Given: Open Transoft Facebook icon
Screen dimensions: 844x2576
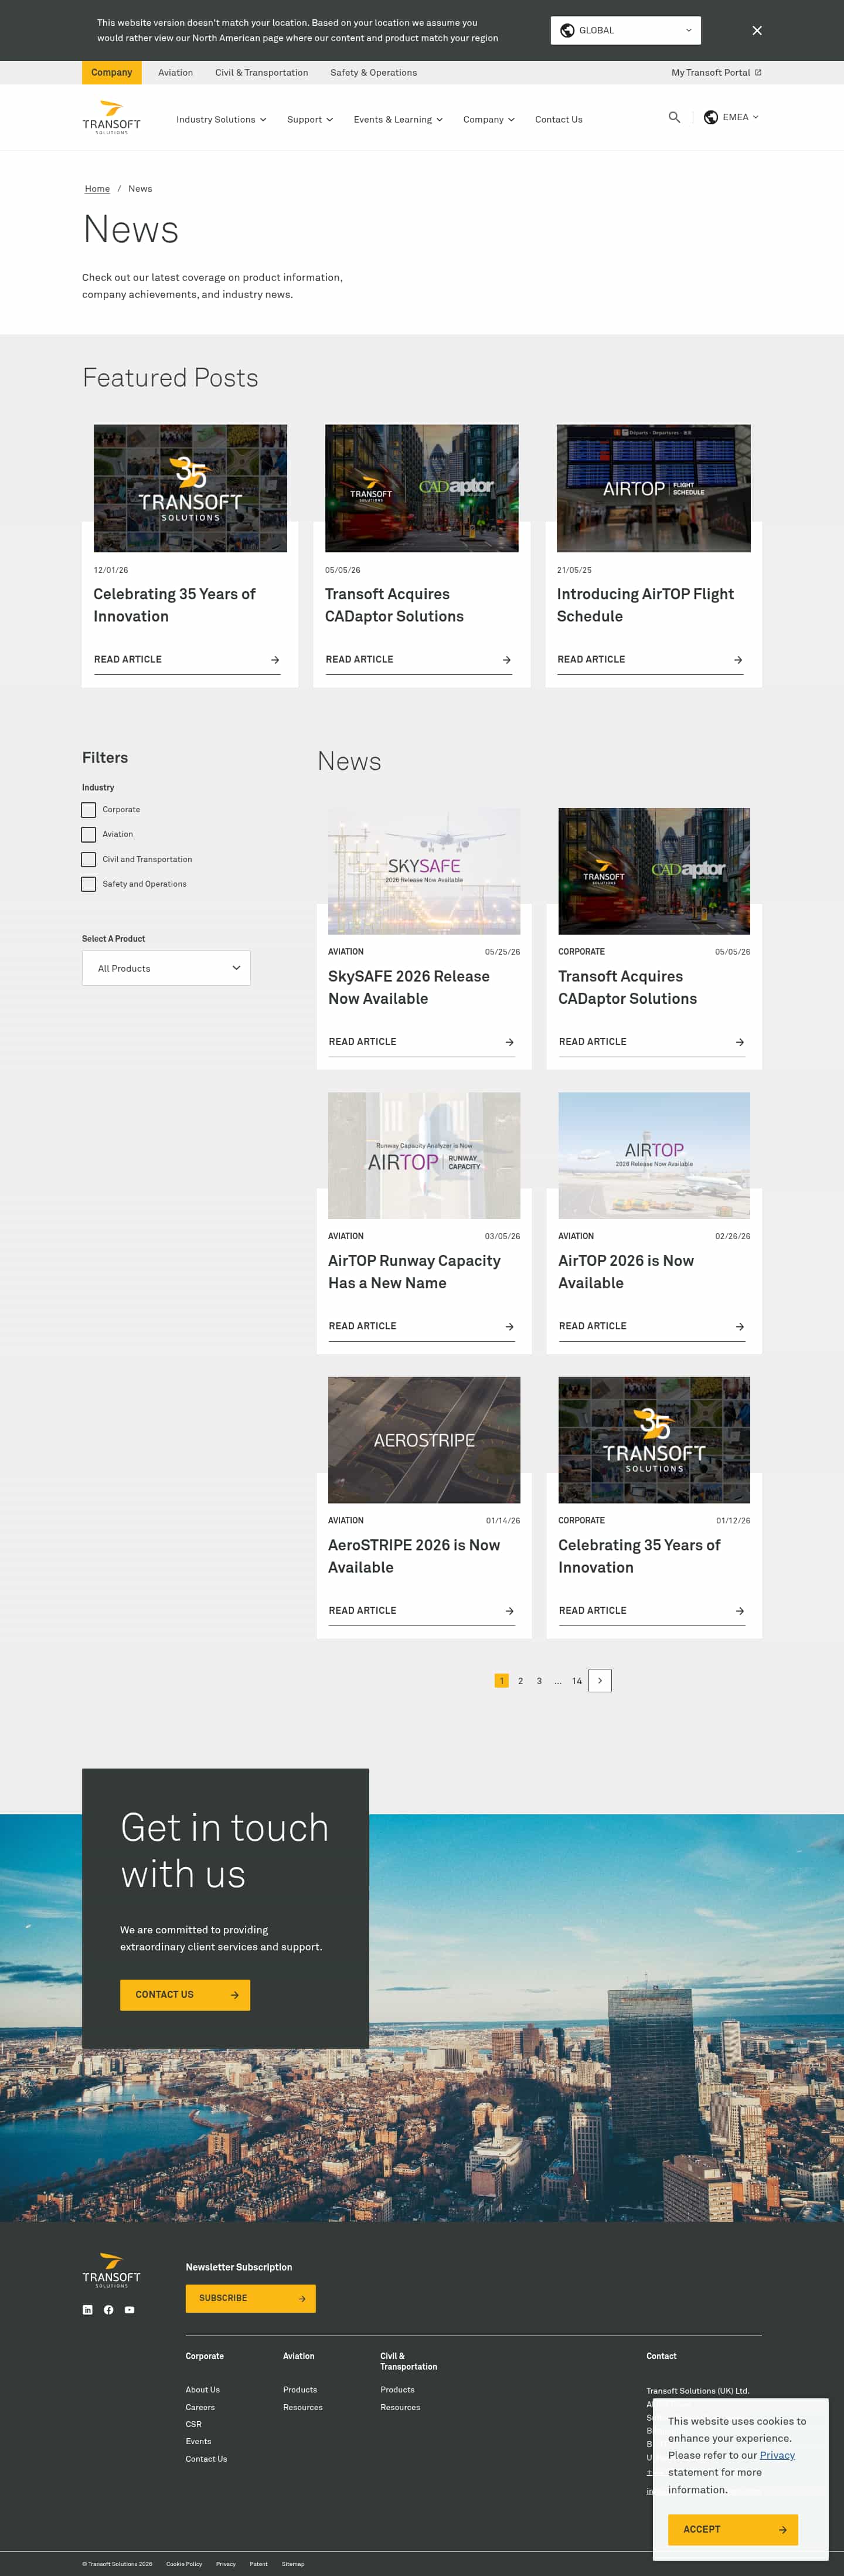Looking at the screenshot, I should click(x=108, y=2310).
